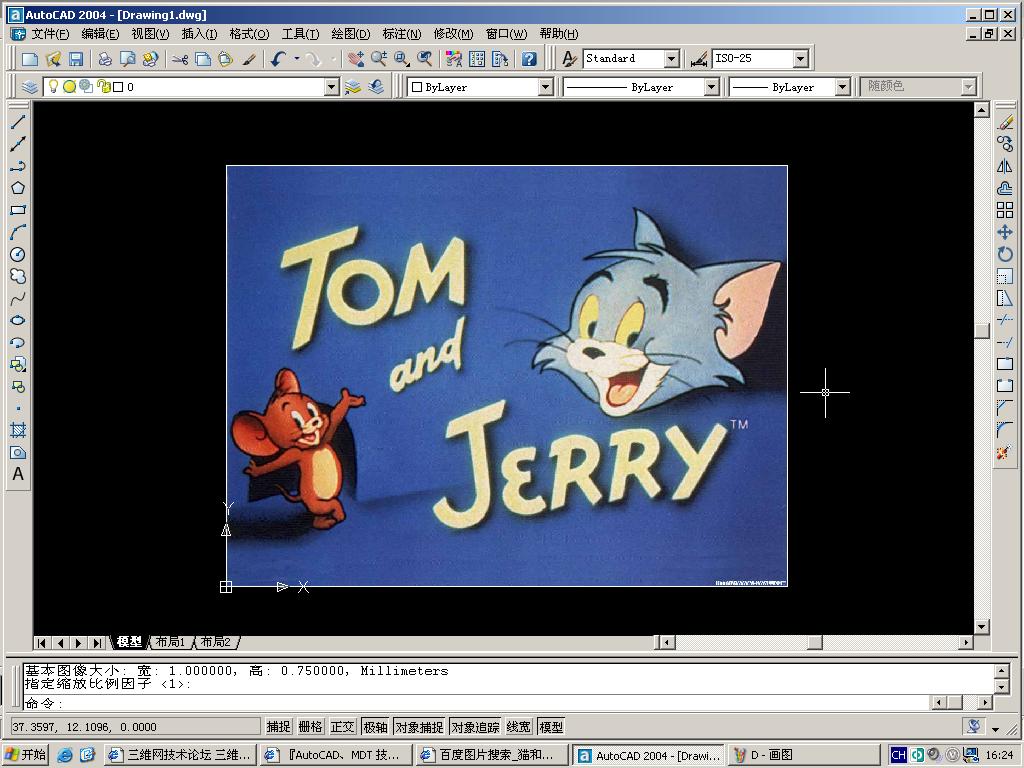Click the Move tool

pos(1005,232)
